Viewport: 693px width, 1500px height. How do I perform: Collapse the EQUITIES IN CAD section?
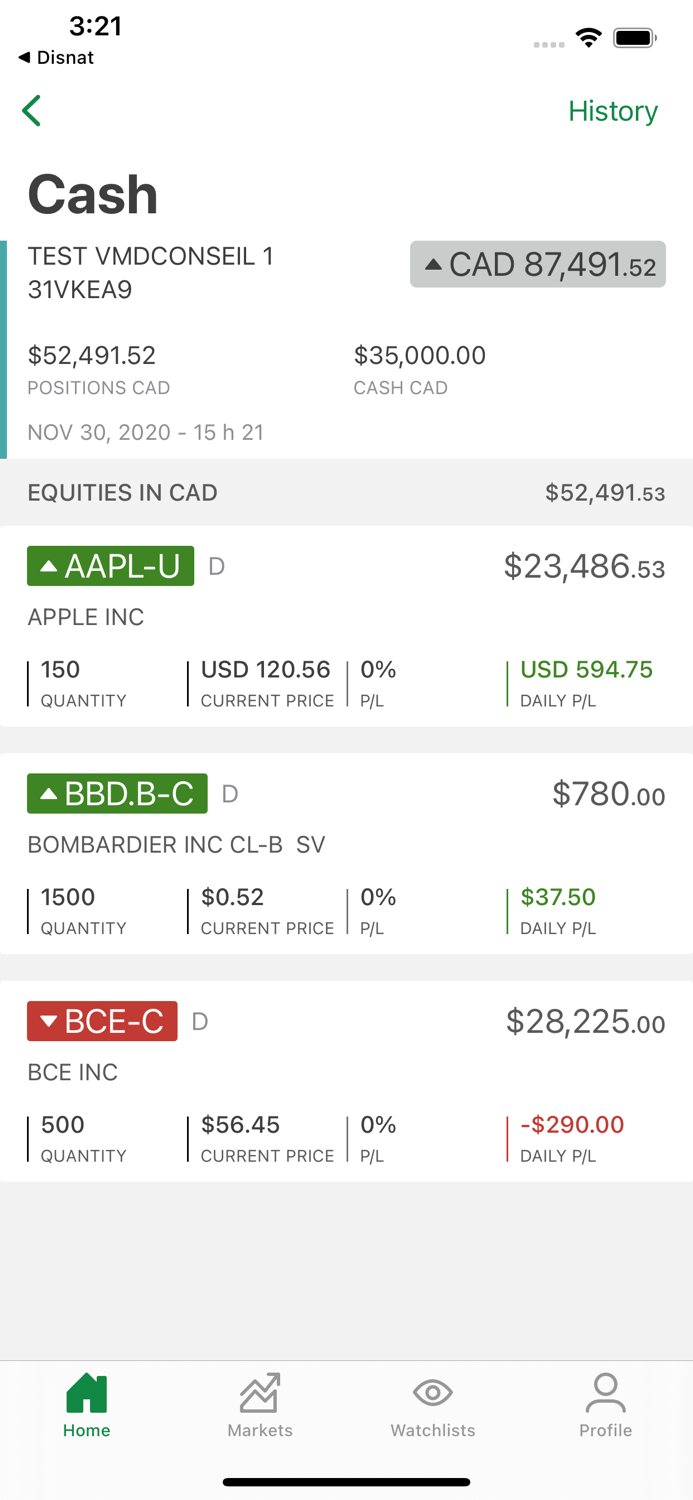click(346, 493)
